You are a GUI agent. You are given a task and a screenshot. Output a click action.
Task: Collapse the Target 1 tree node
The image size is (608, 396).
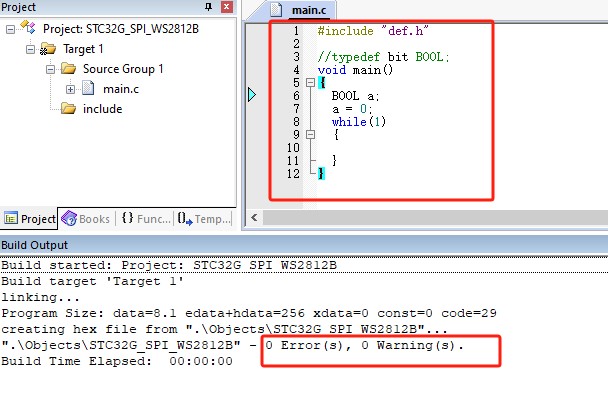coord(30,49)
